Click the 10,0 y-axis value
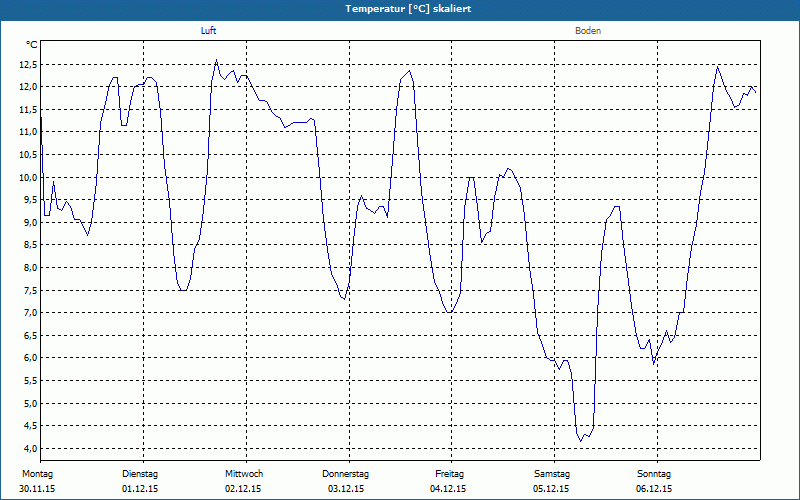Image resolution: width=800 pixels, height=500 pixels. [x=28, y=178]
